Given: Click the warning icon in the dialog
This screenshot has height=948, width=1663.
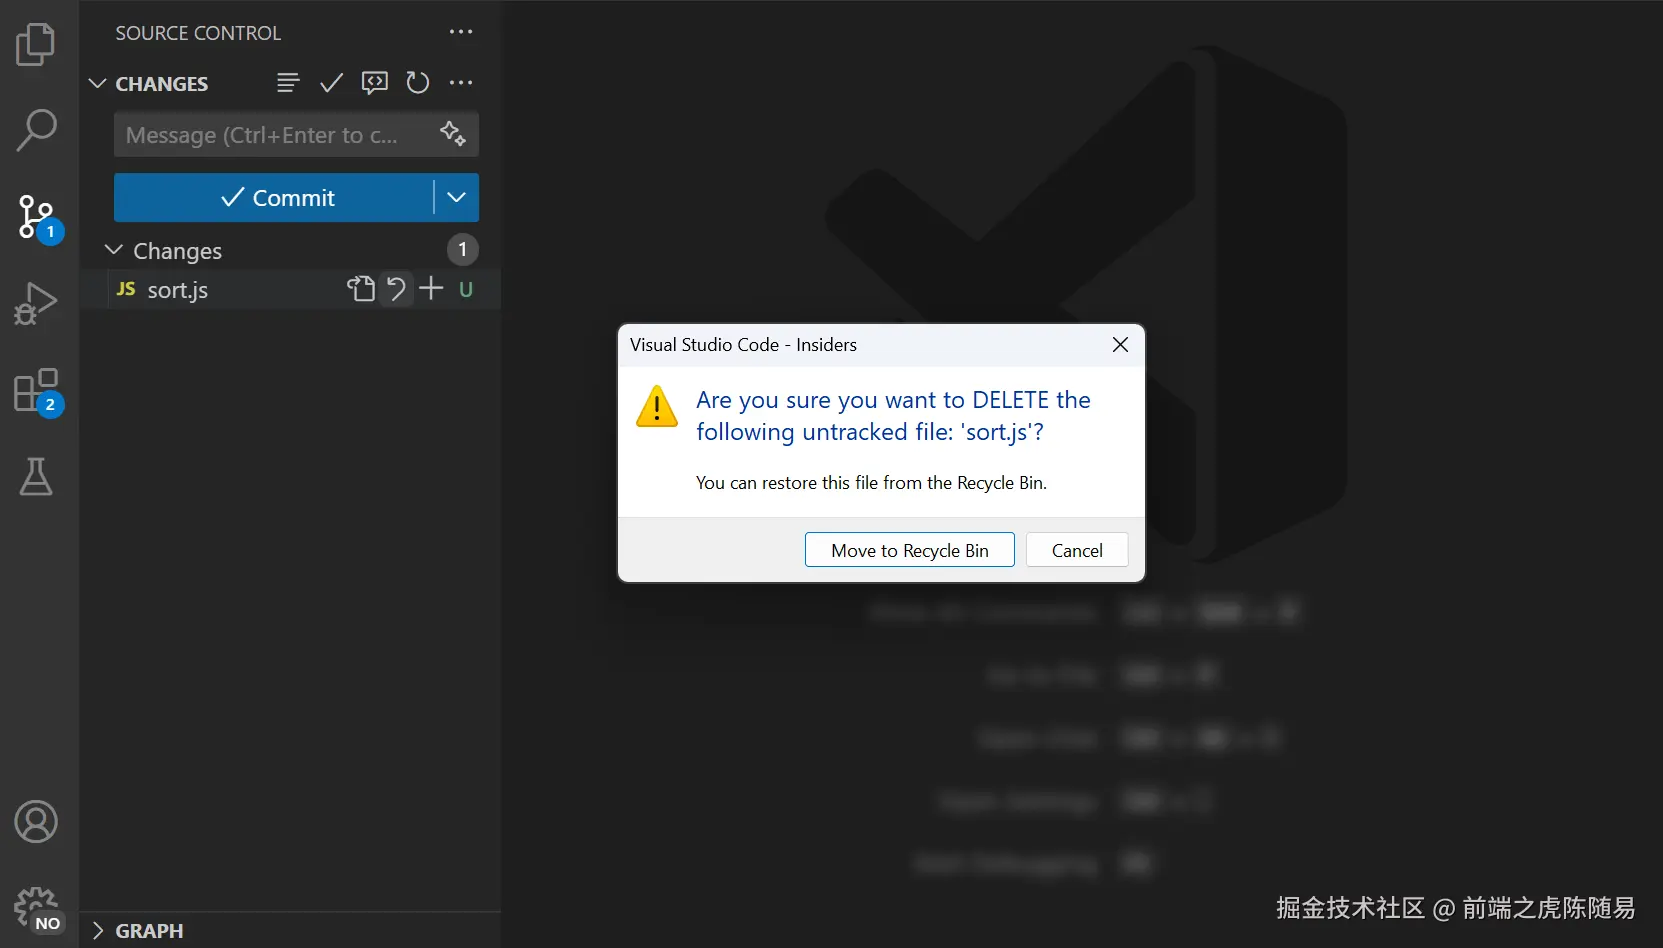Looking at the screenshot, I should point(657,406).
